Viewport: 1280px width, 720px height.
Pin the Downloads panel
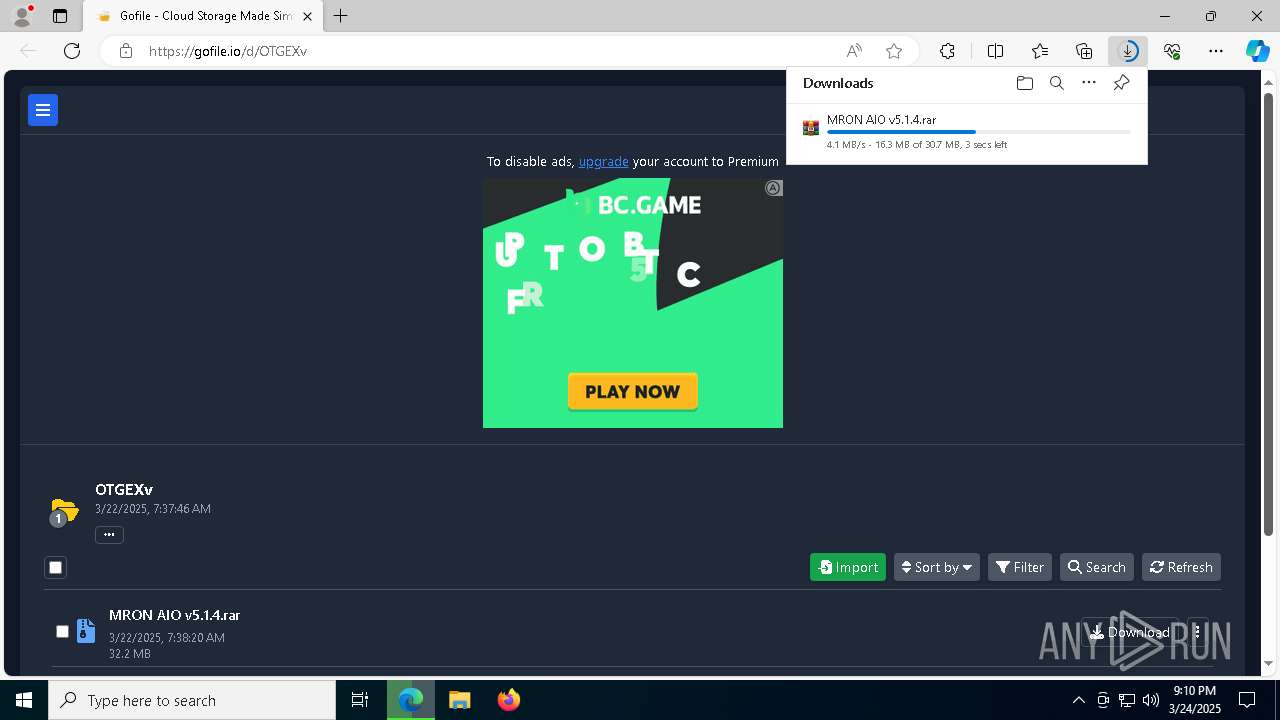[x=1121, y=83]
